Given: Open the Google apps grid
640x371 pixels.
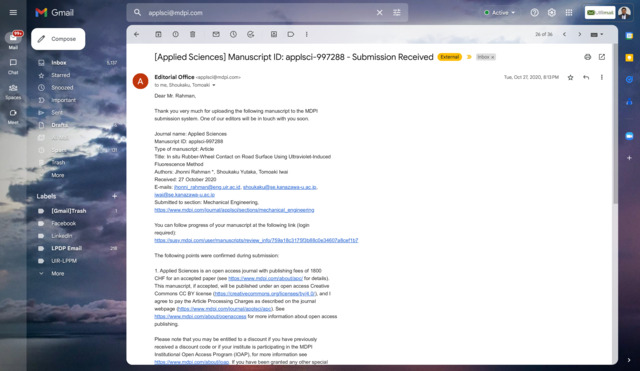Looking at the screenshot, I should pyautogui.click(x=569, y=13).
